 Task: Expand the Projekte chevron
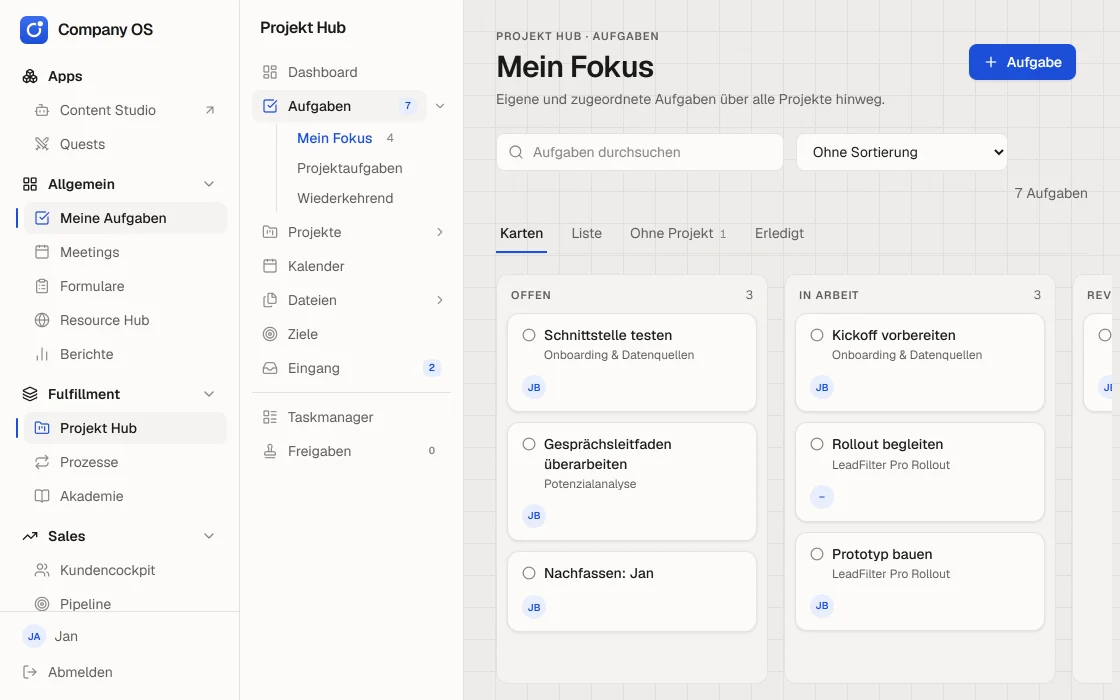440,232
